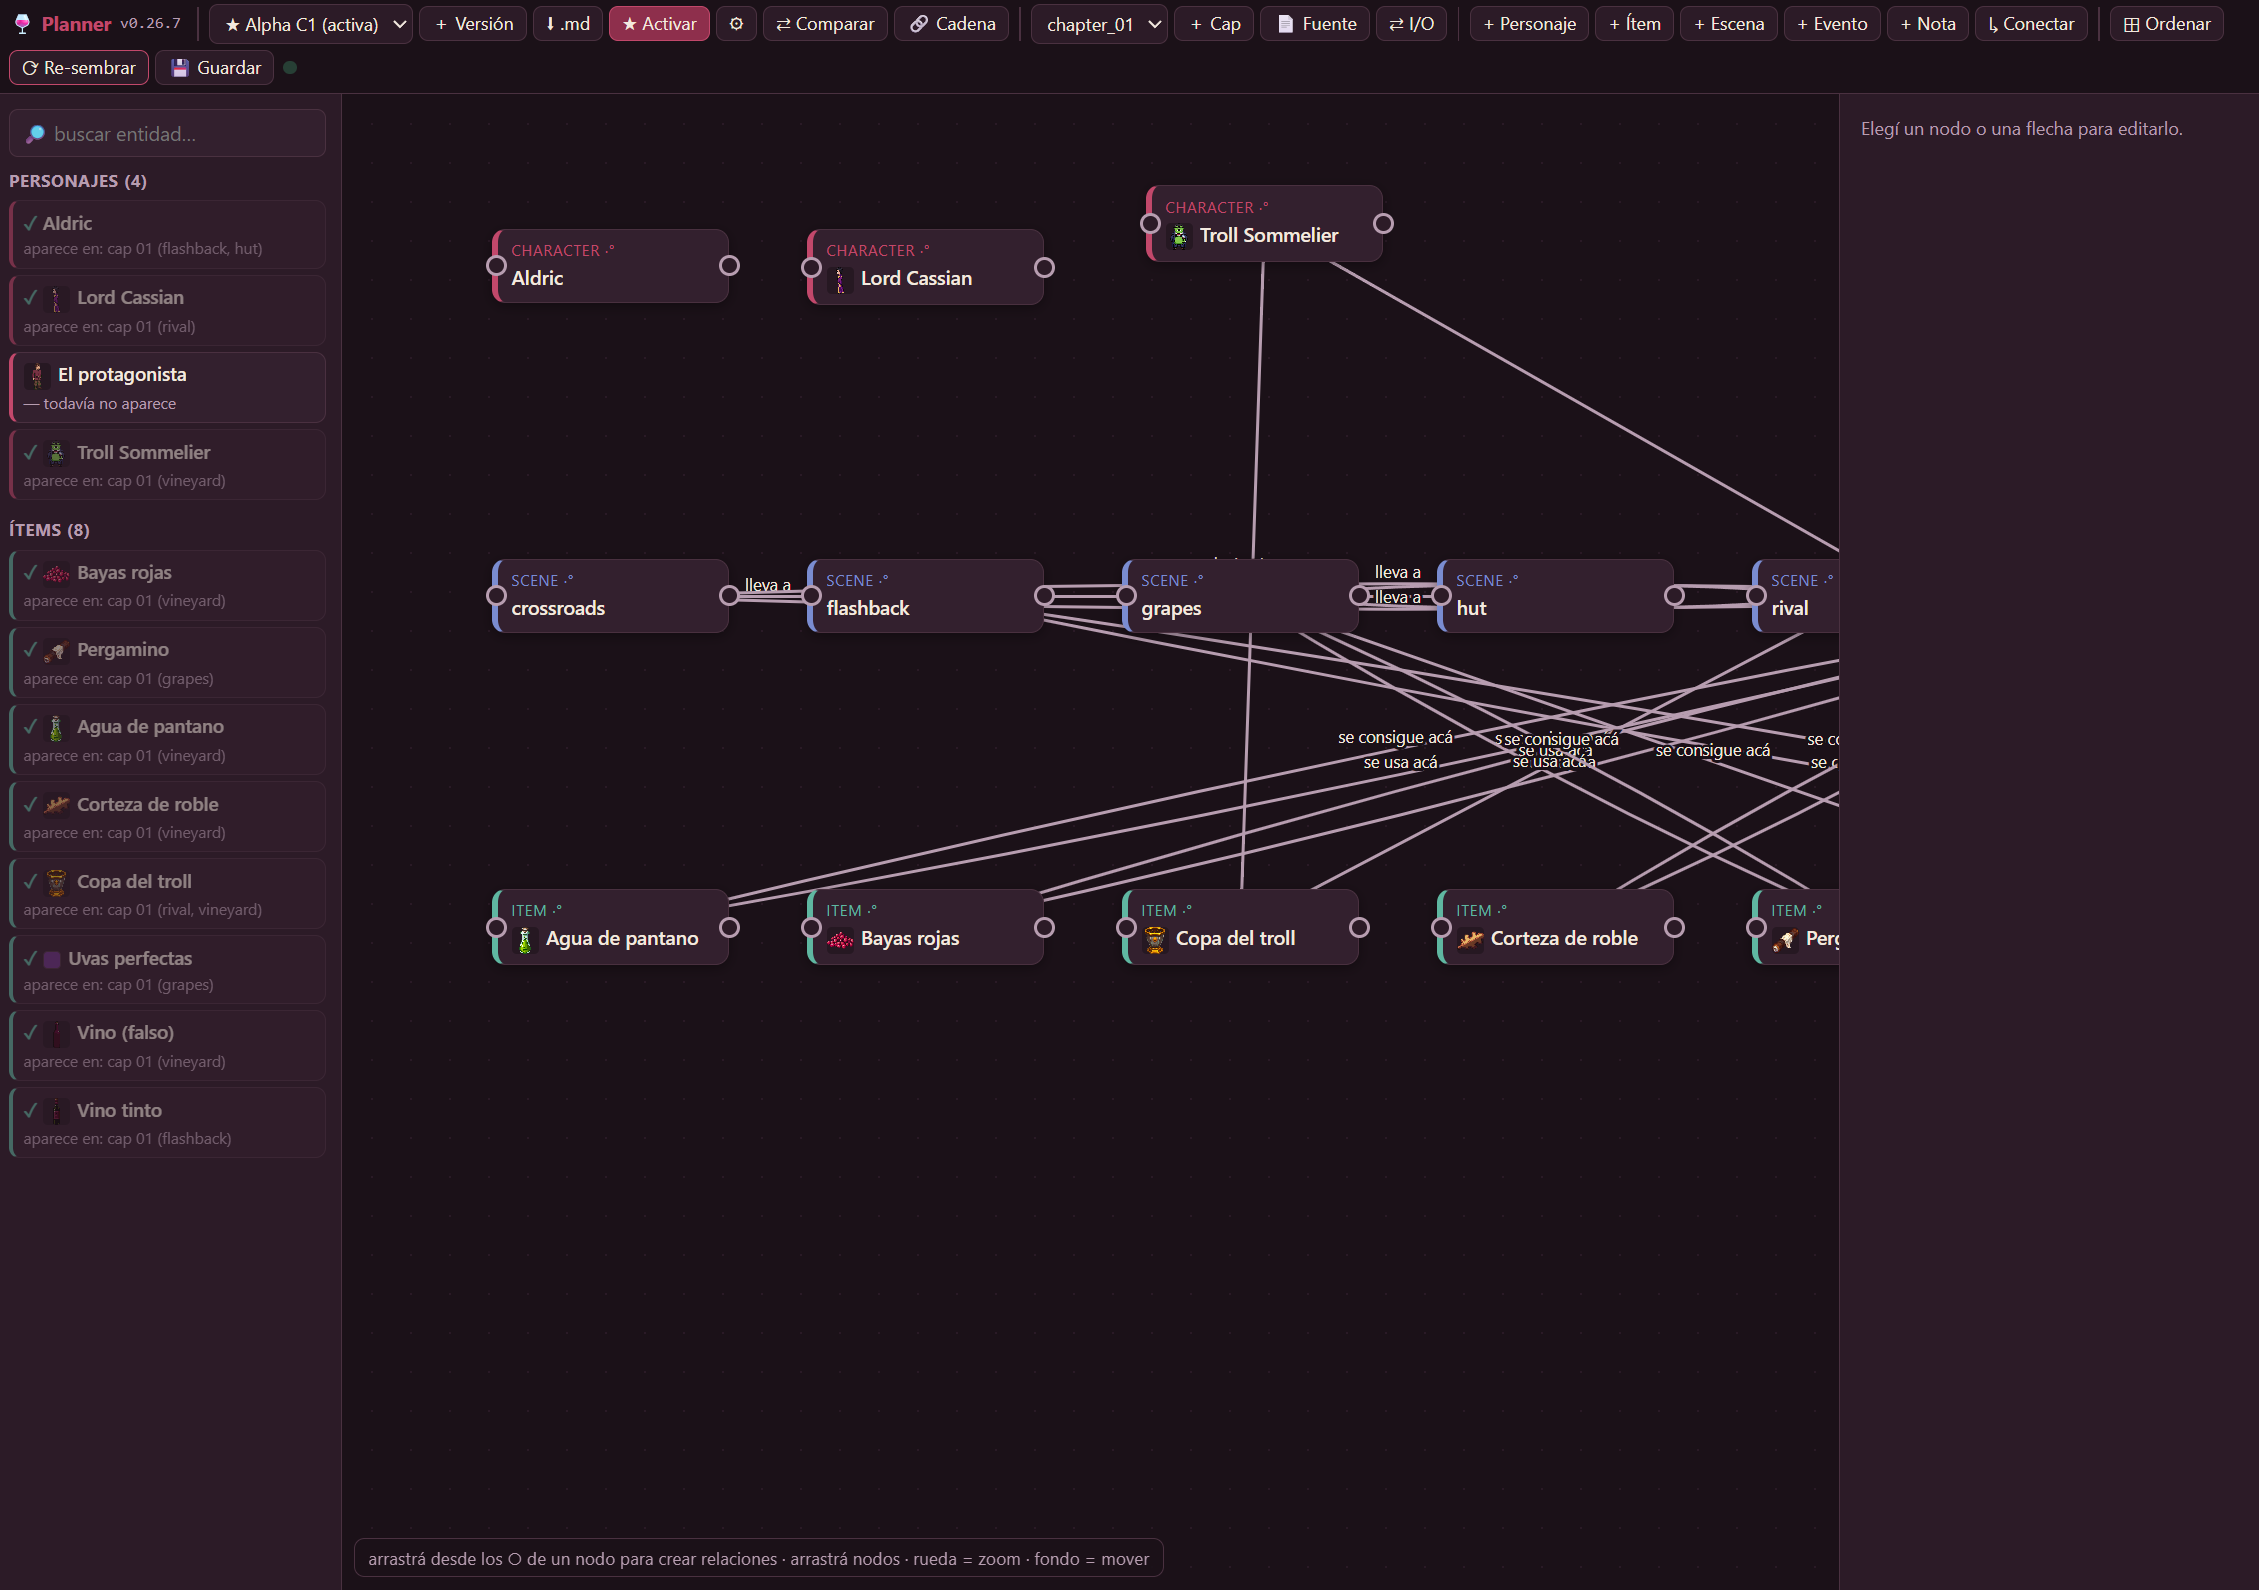
Task: Click the Cadena link button
Action: 952,24
